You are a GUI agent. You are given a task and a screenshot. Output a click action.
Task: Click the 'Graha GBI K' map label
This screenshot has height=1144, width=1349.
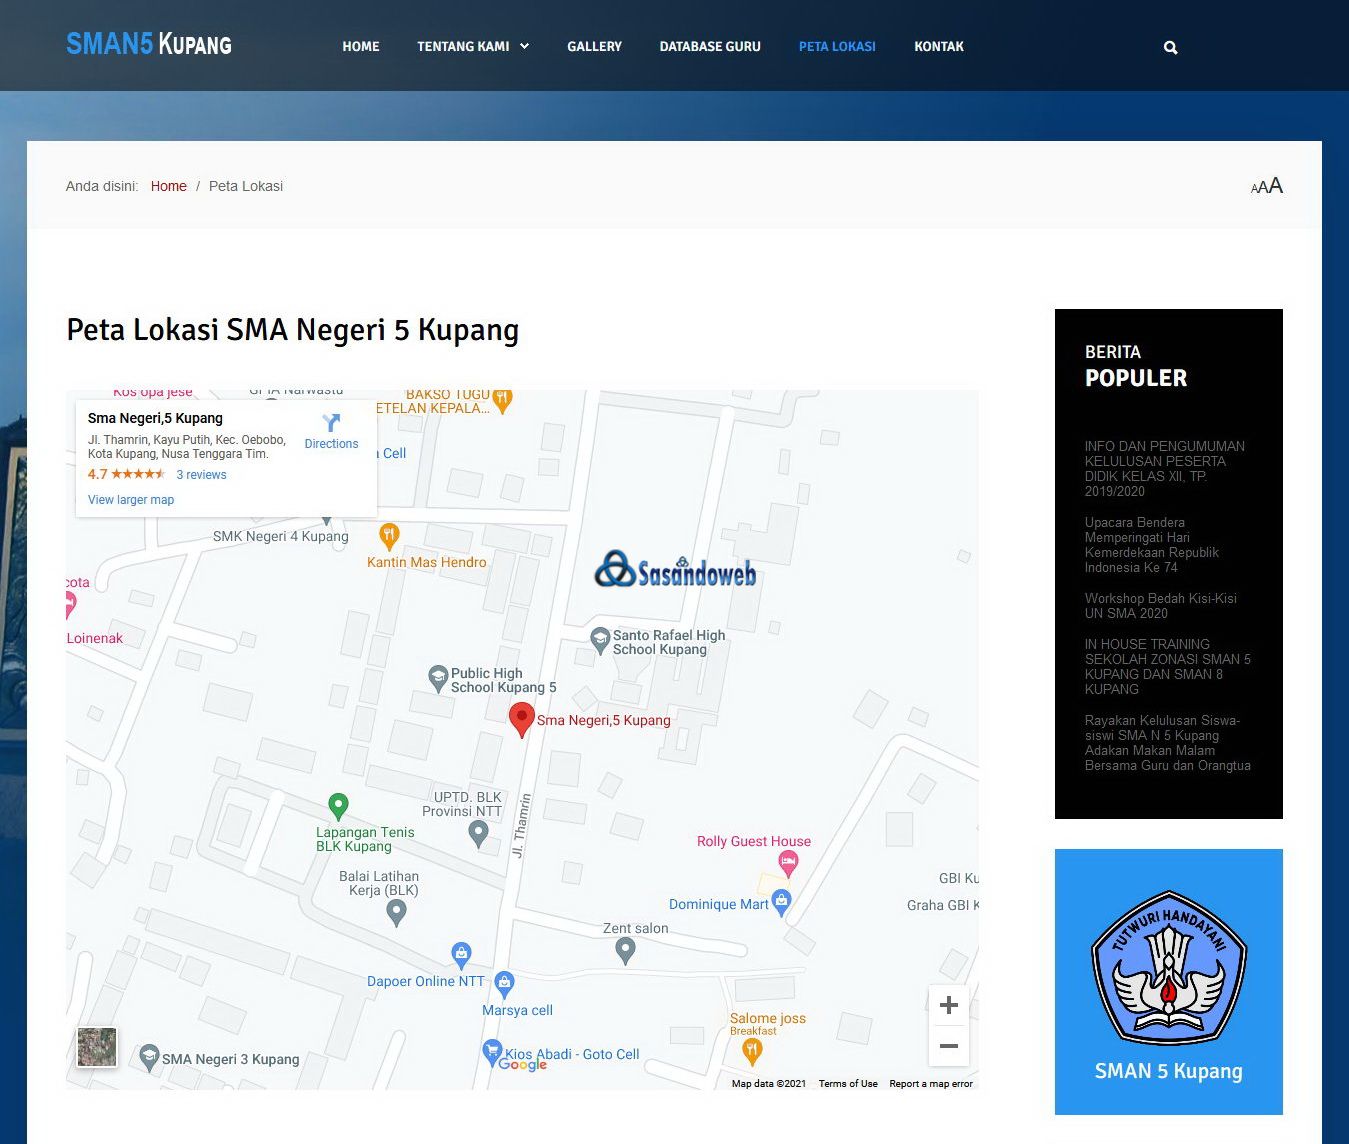(x=943, y=905)
